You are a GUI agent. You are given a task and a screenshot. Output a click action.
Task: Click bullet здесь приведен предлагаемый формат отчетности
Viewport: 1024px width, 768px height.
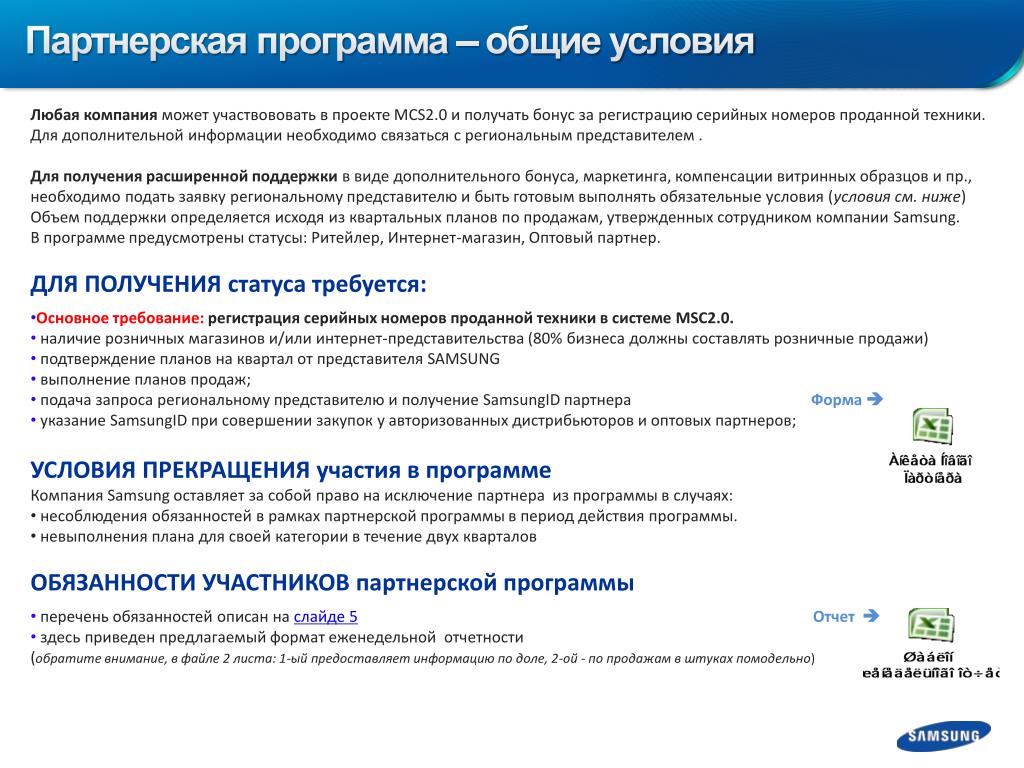pyautogui.click(x=277, y=637)
